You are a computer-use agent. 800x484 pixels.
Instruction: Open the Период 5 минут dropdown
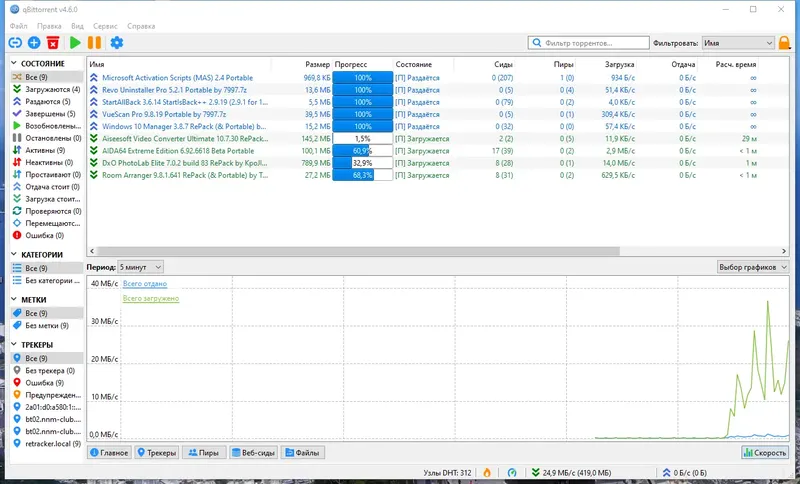pos(140,267)
